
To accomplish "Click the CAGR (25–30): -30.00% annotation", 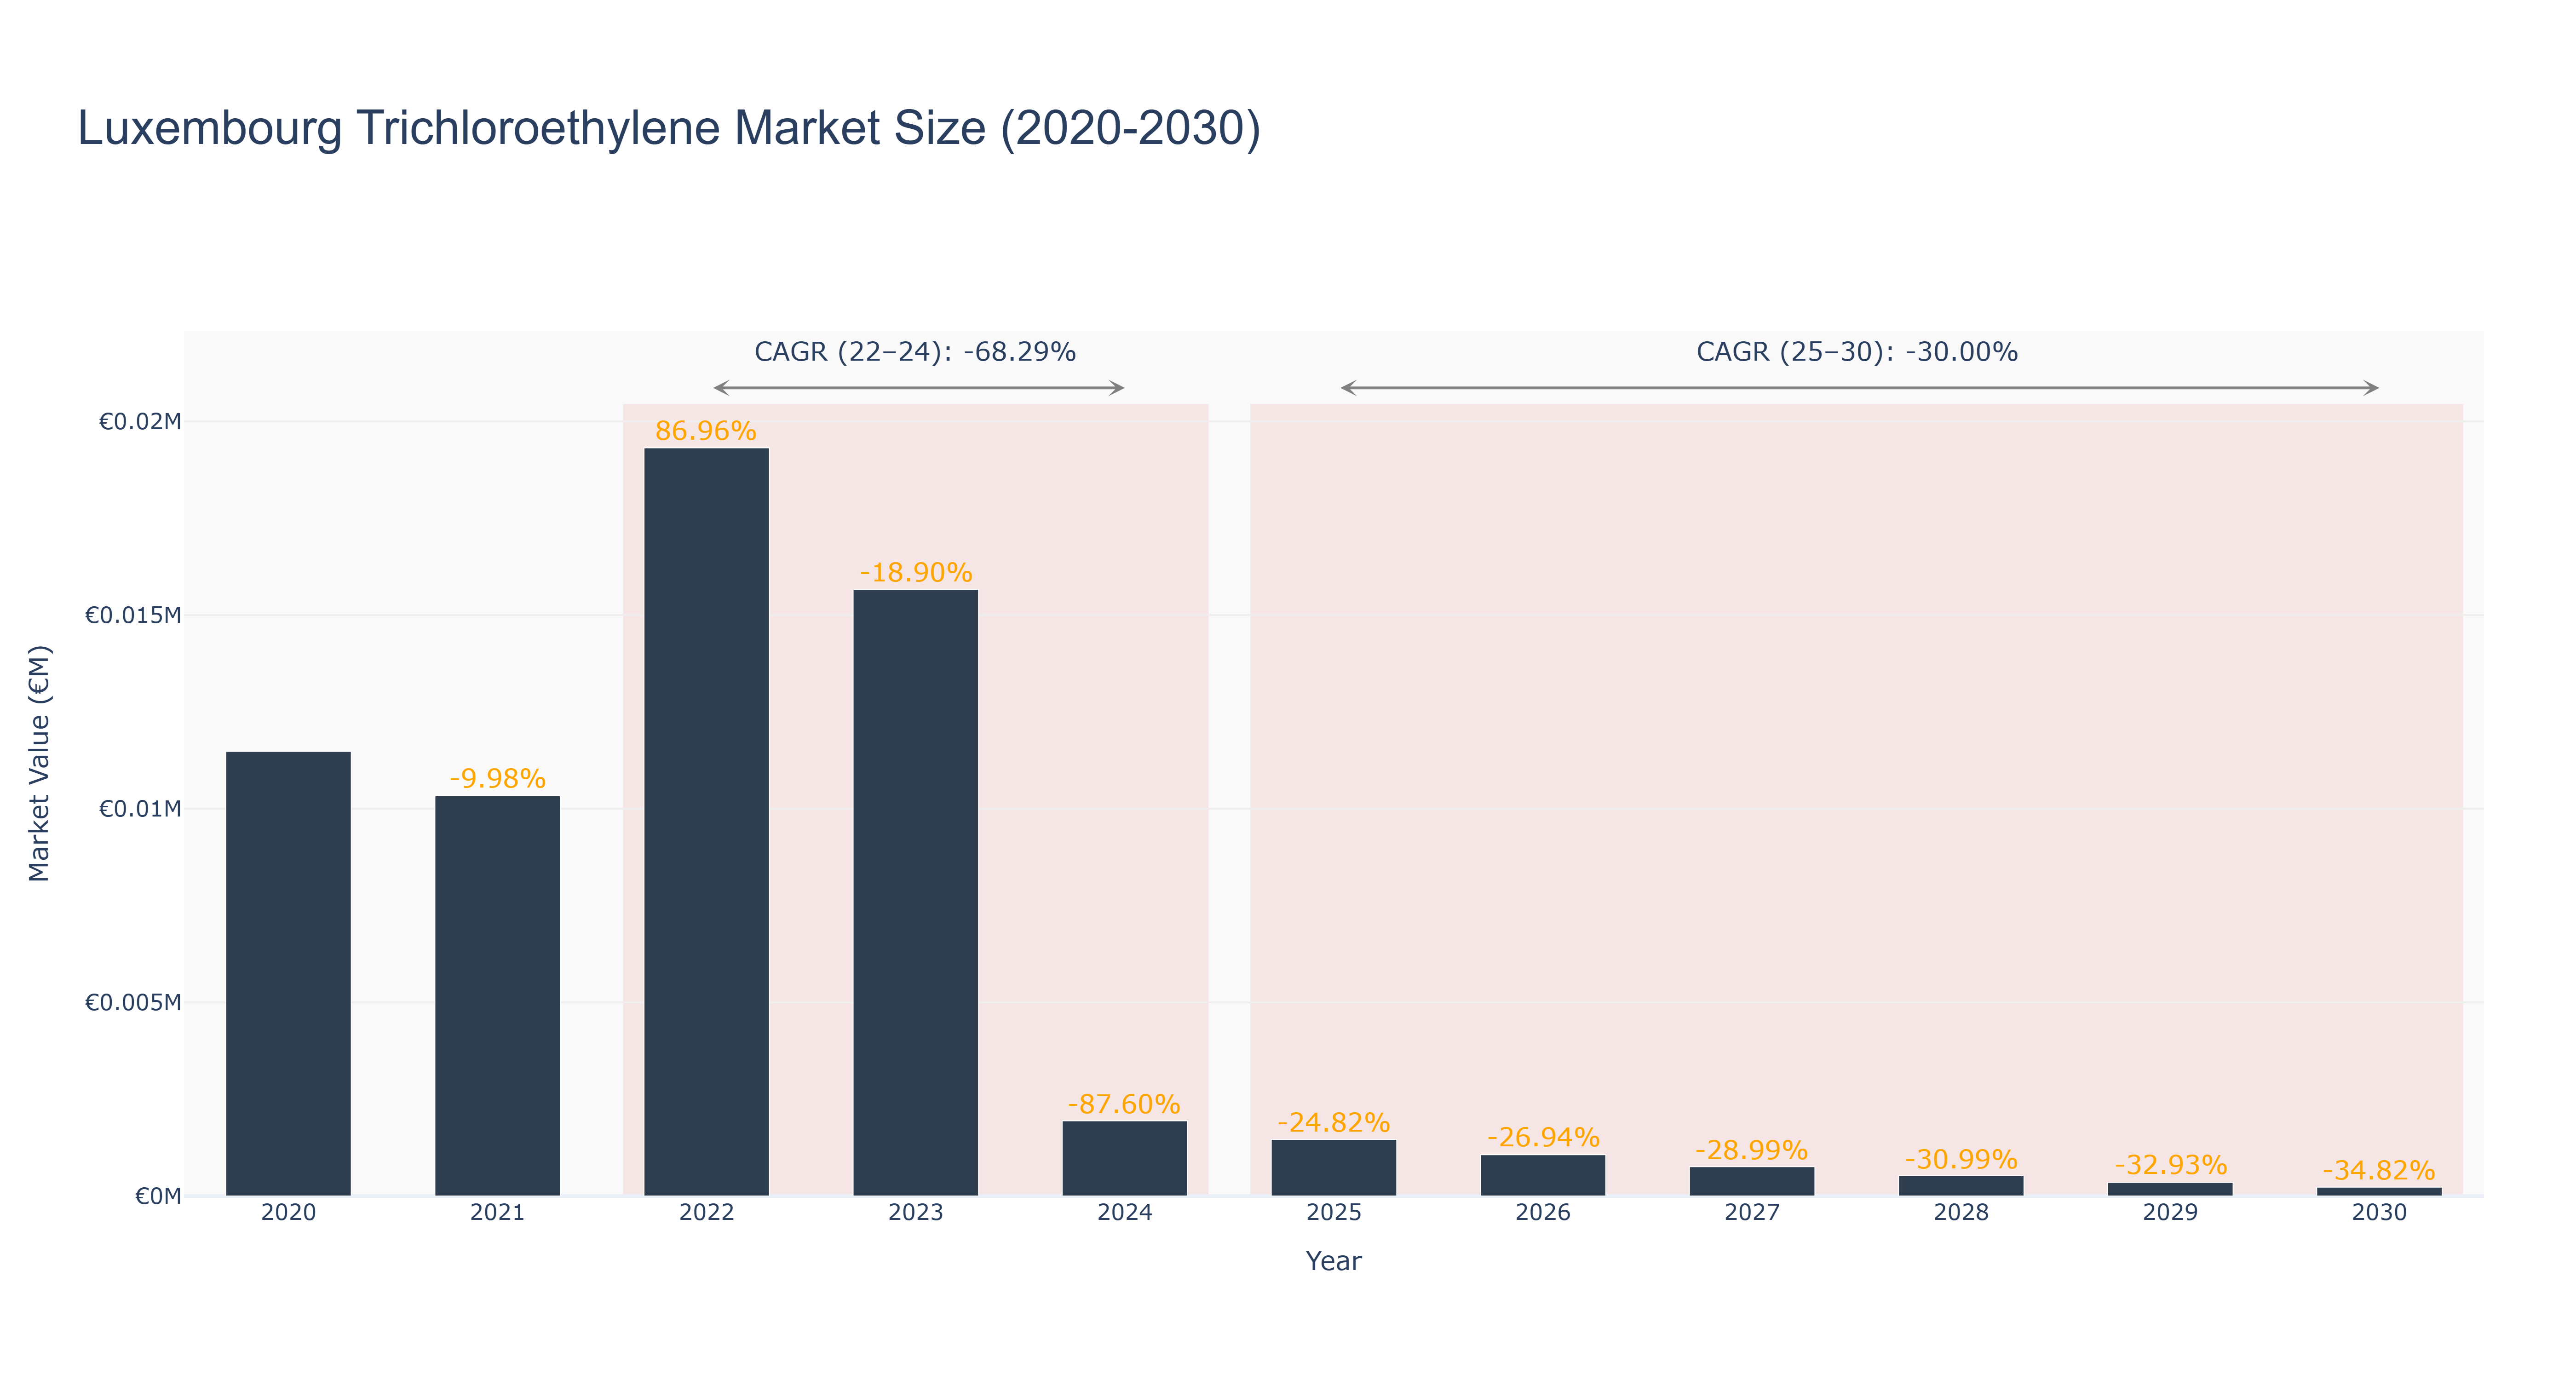I will click(1857, 352).
